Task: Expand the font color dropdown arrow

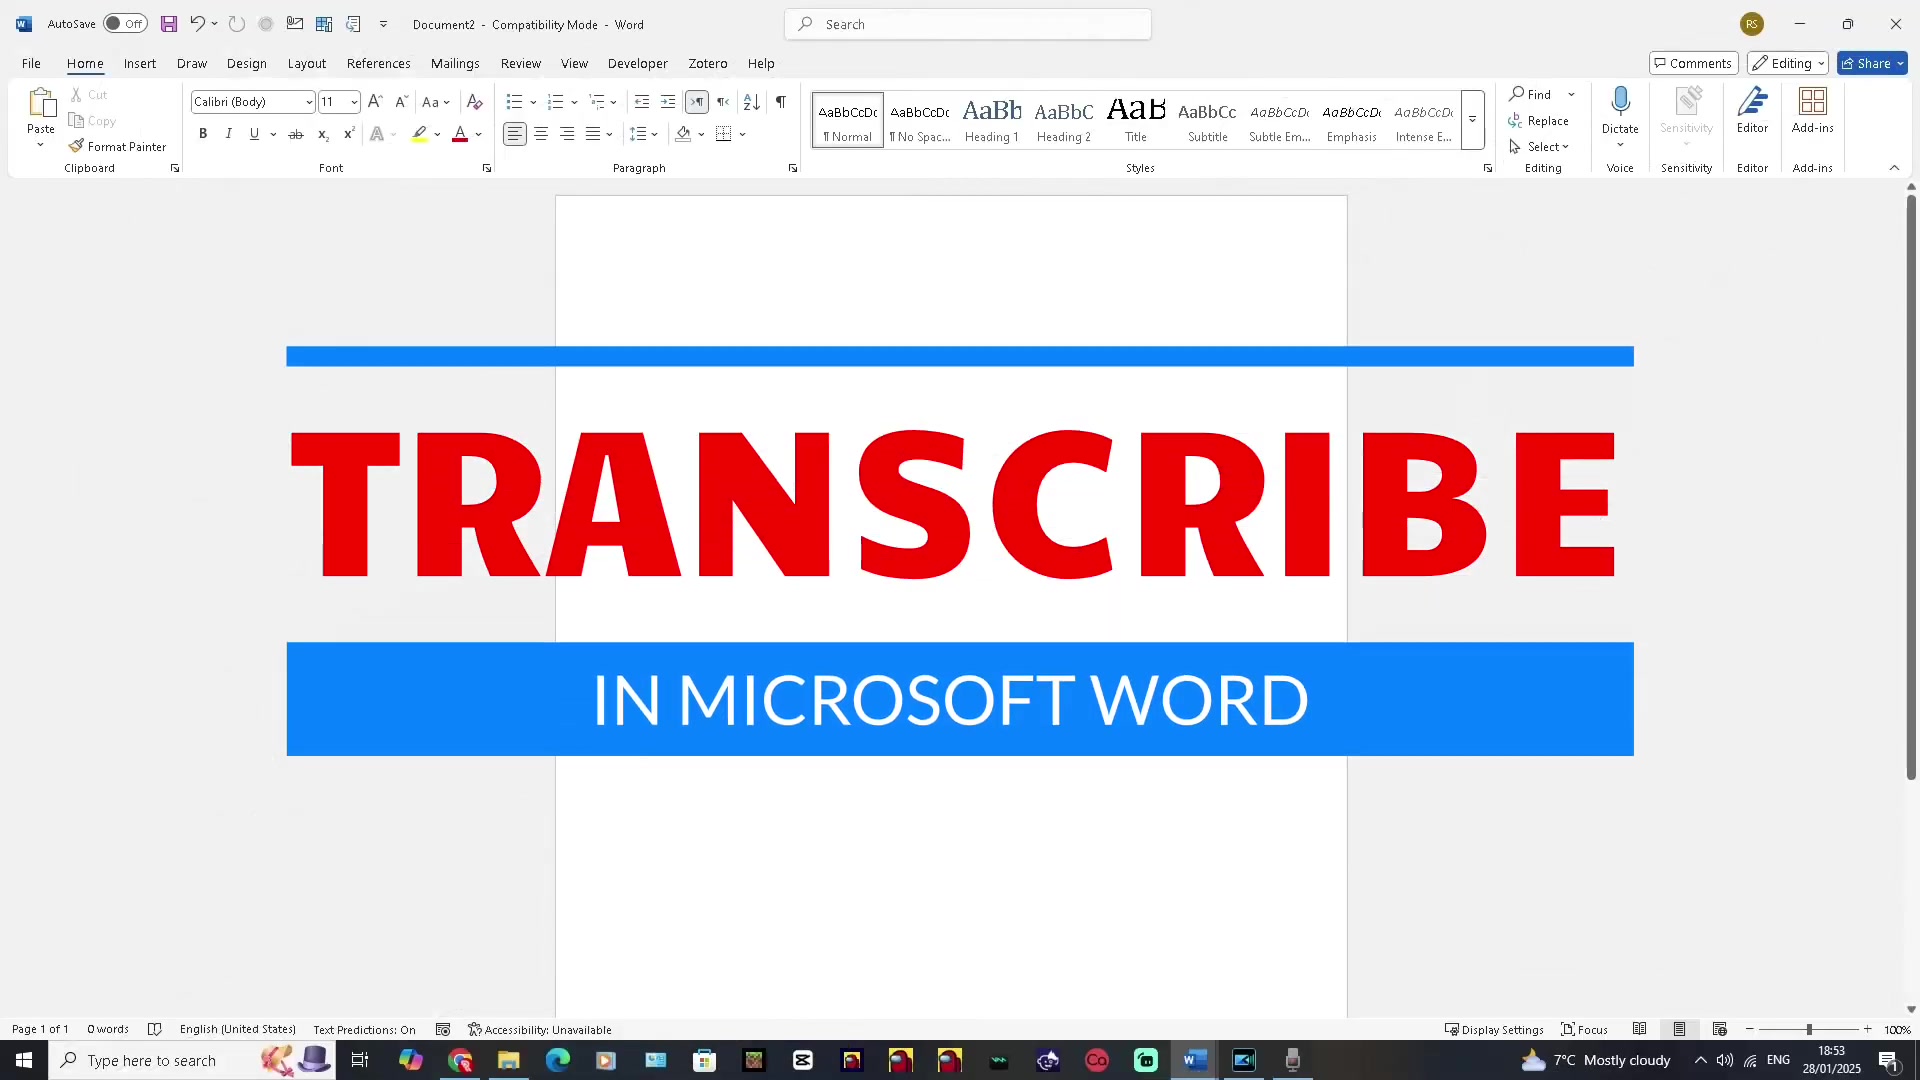Action: coord(477,133)
